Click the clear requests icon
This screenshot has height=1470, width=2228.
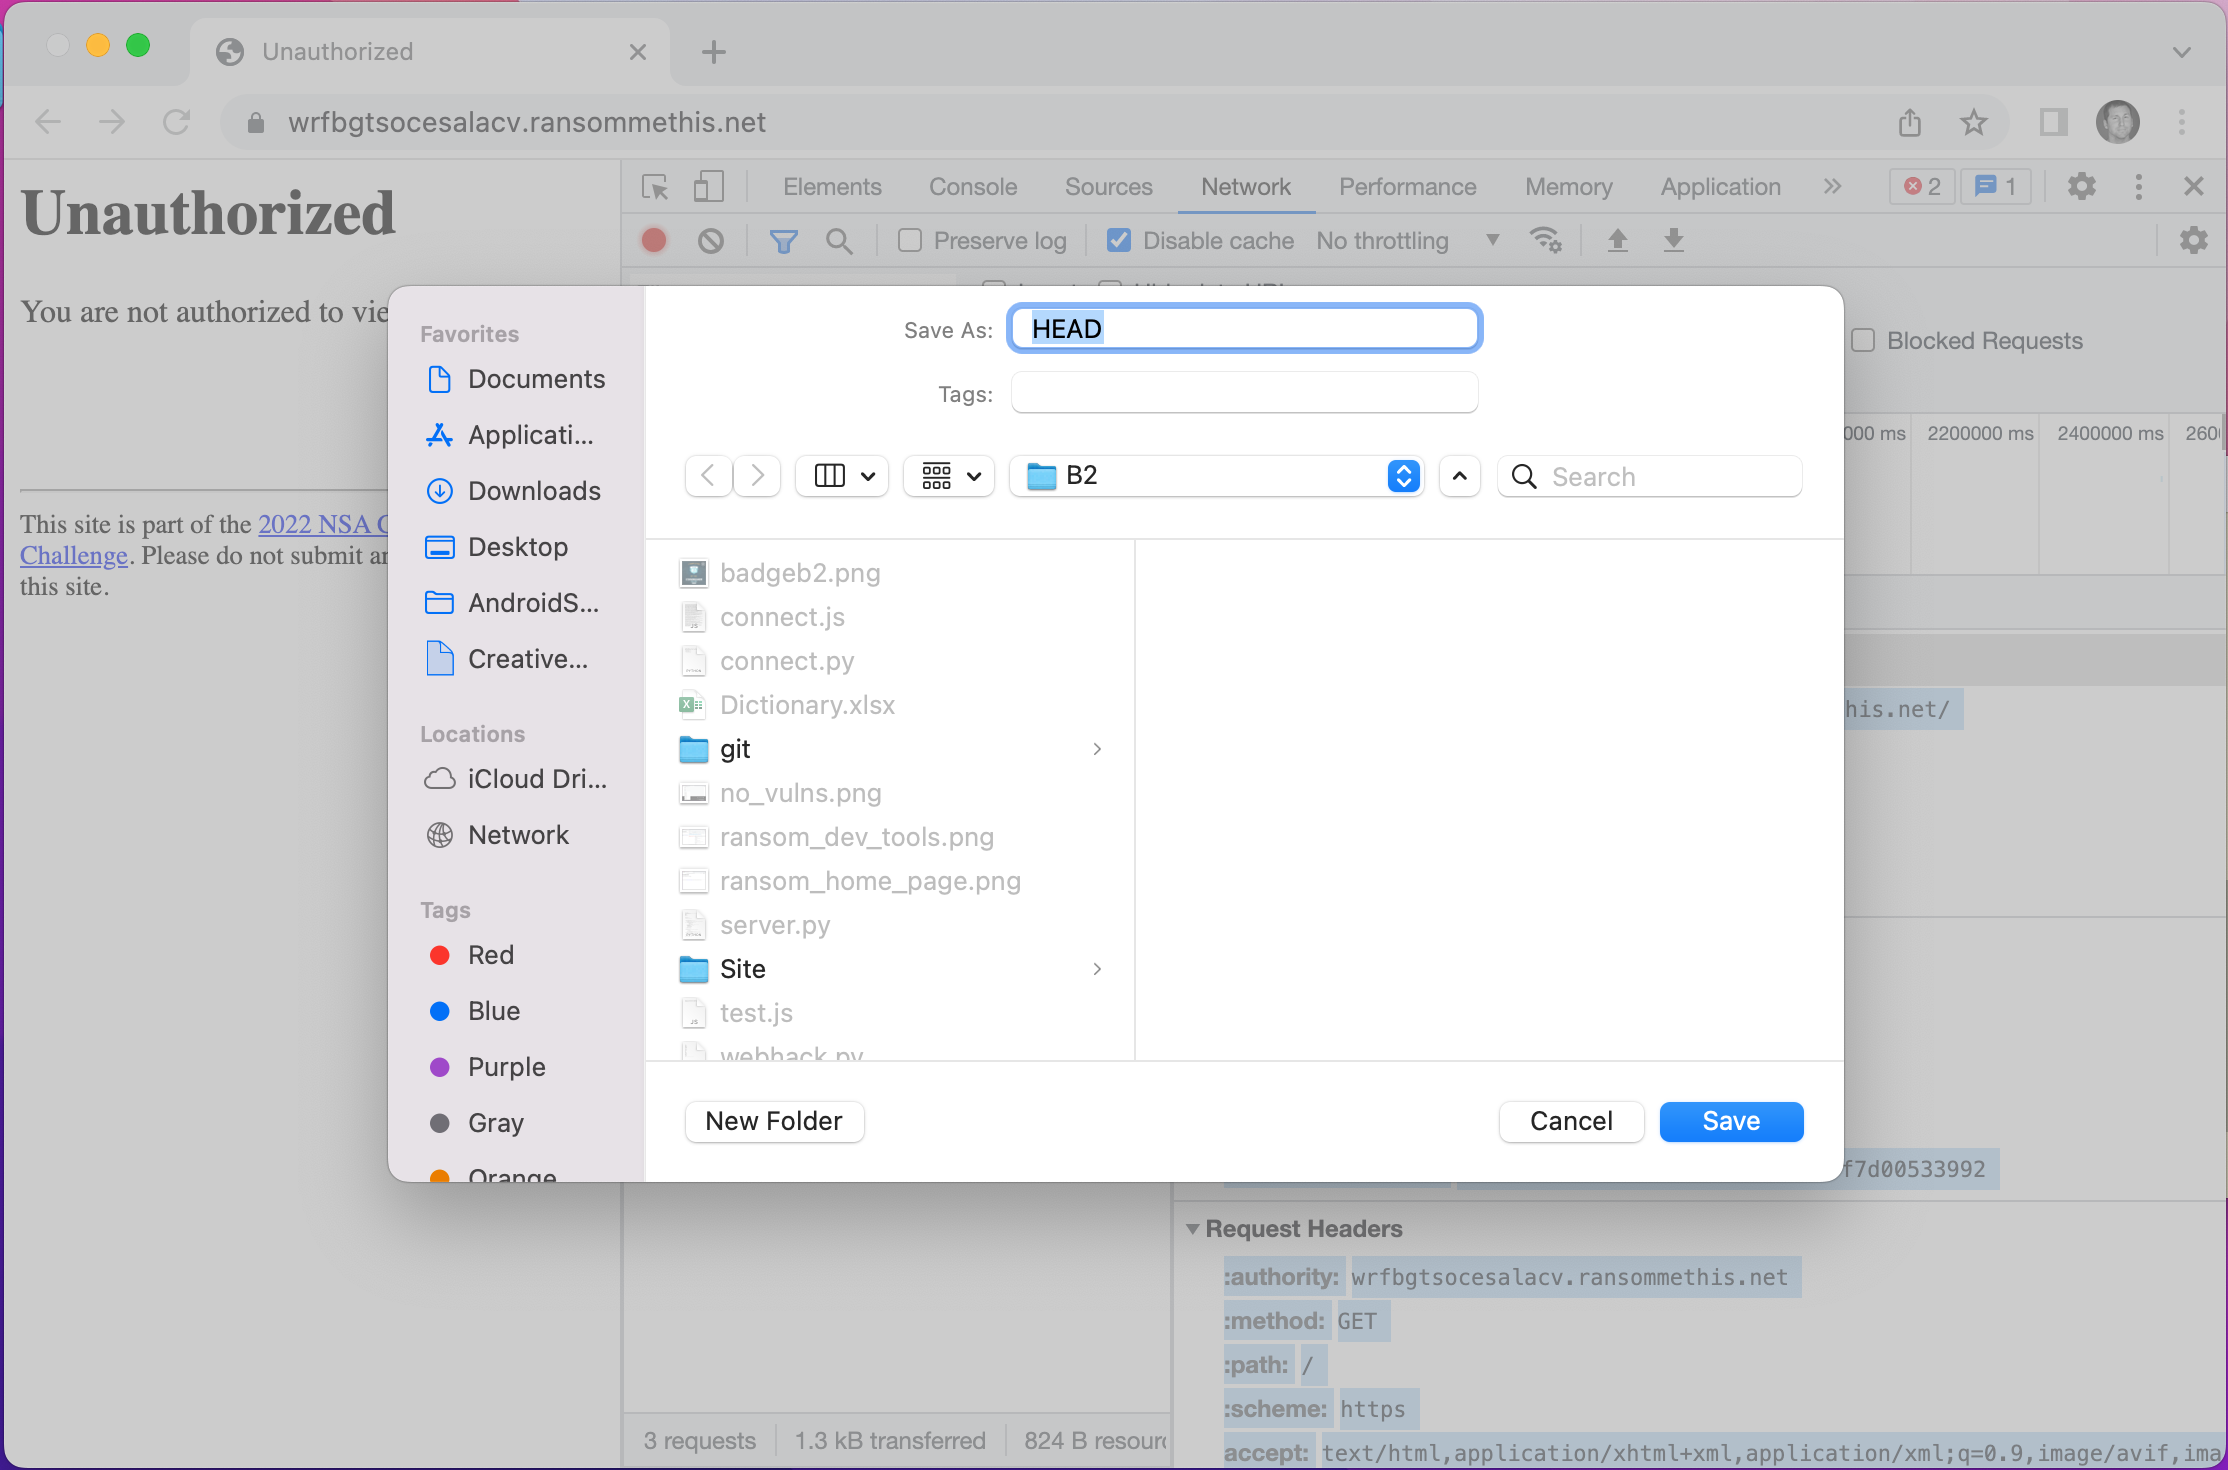pyautogui.click(x=709, y=241)
